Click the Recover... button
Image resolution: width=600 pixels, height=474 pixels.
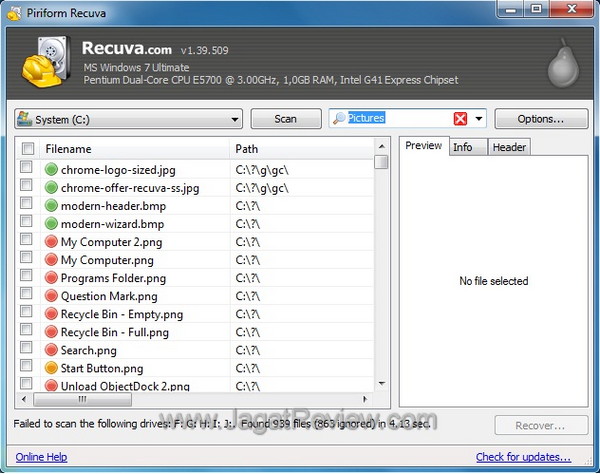click(x=541, y=425)
